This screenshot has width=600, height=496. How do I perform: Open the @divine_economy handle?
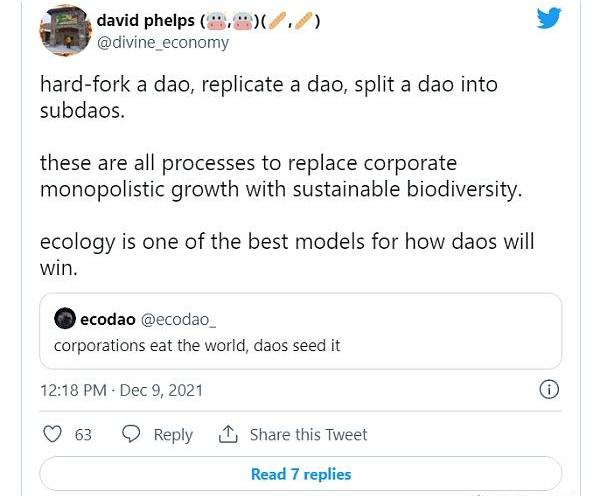(163, 42)
